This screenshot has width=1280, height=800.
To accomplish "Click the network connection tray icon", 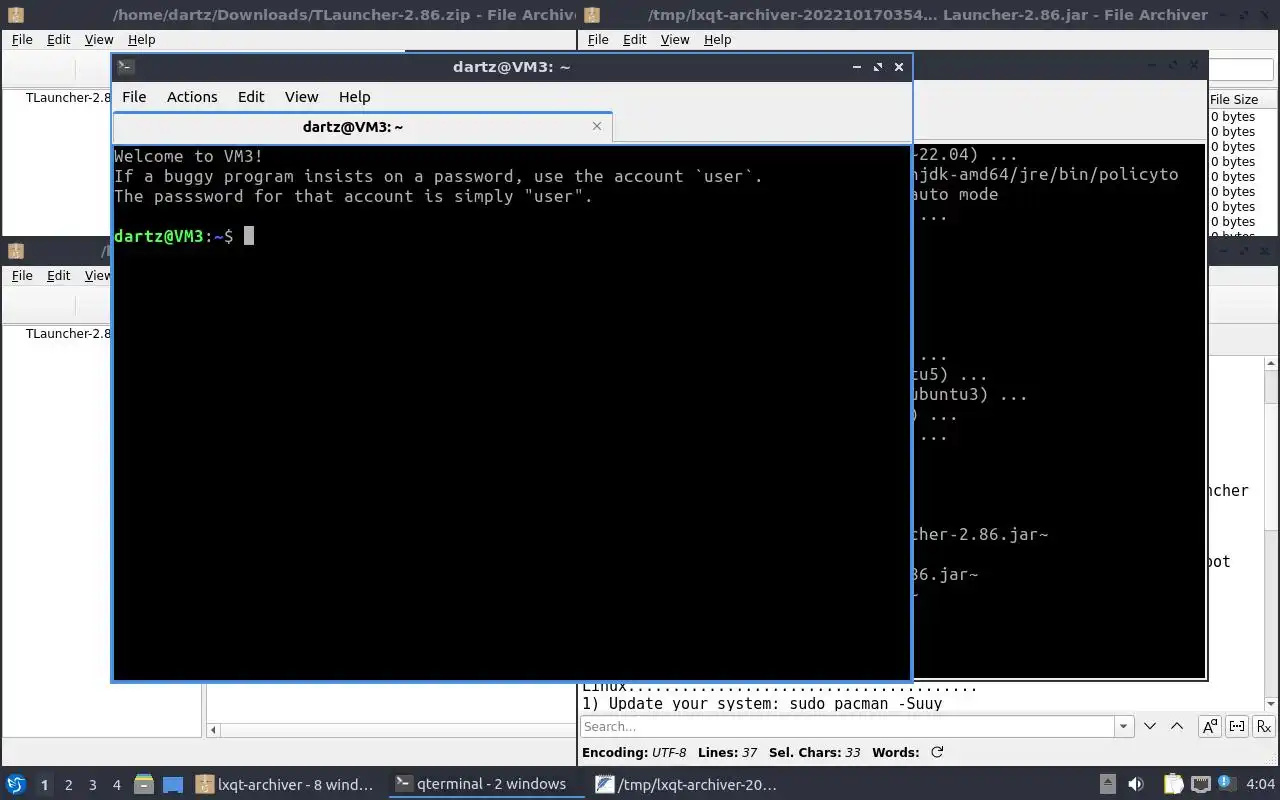I will tap(1201, 784).
